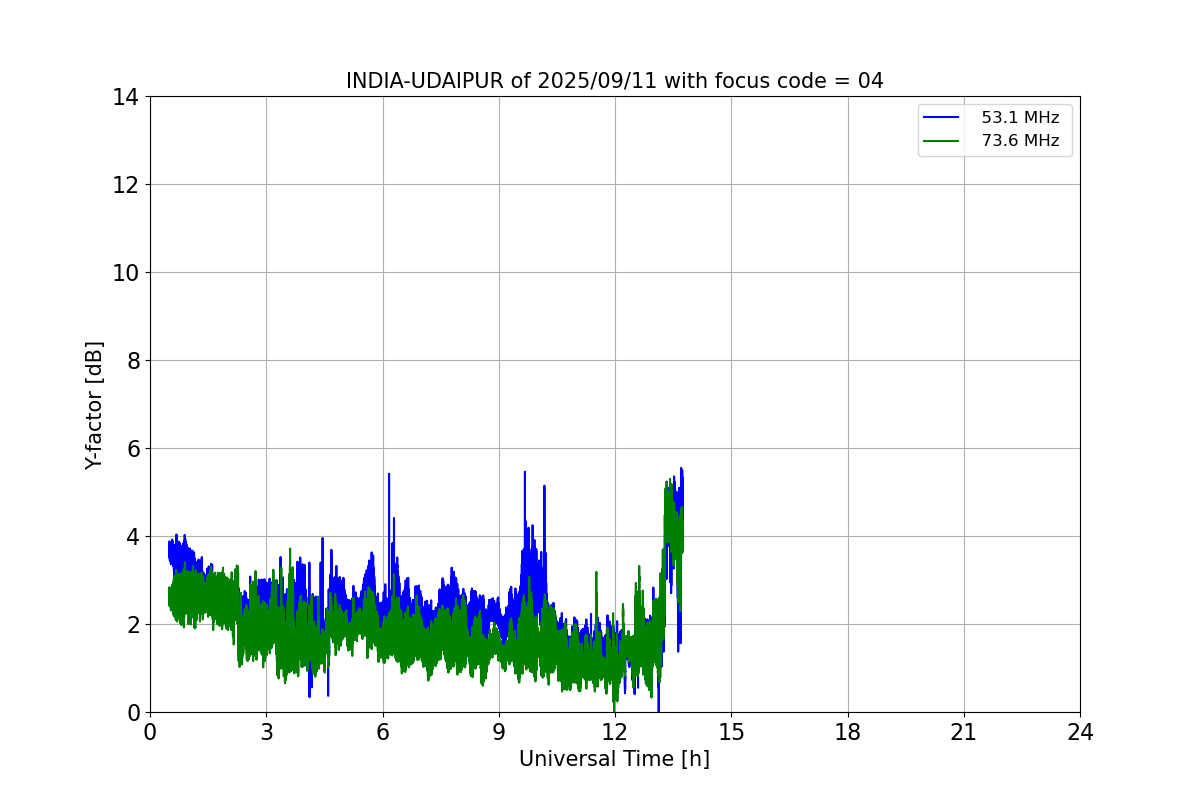Click x-axis tick label 3
The width and height of the screenshot is (1200, 800).
pos(266,732)
